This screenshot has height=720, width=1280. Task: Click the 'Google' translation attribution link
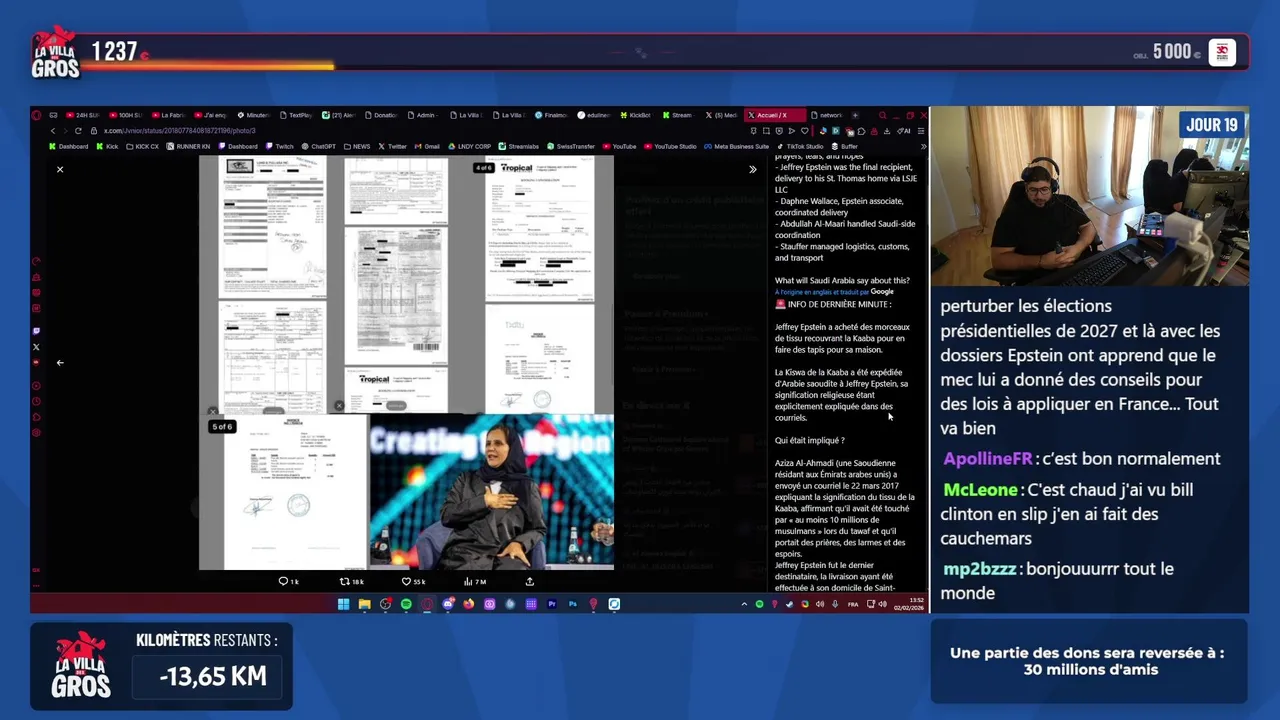click(882, 292)
